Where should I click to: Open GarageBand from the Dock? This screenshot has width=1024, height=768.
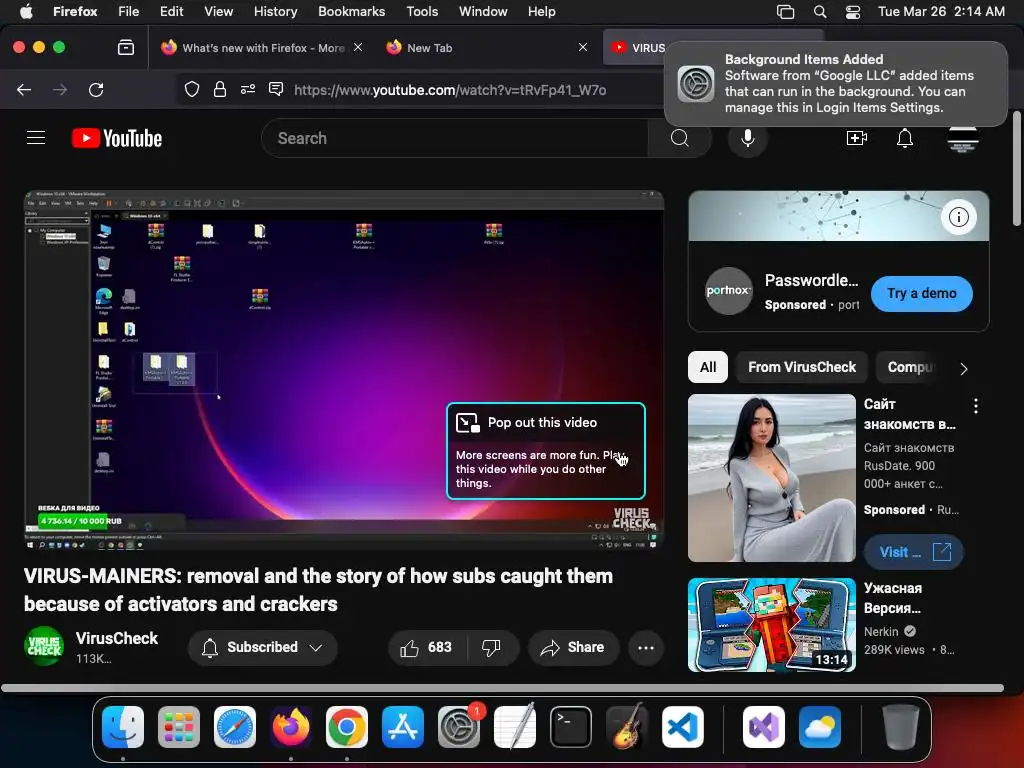click(x=627, y=727)
